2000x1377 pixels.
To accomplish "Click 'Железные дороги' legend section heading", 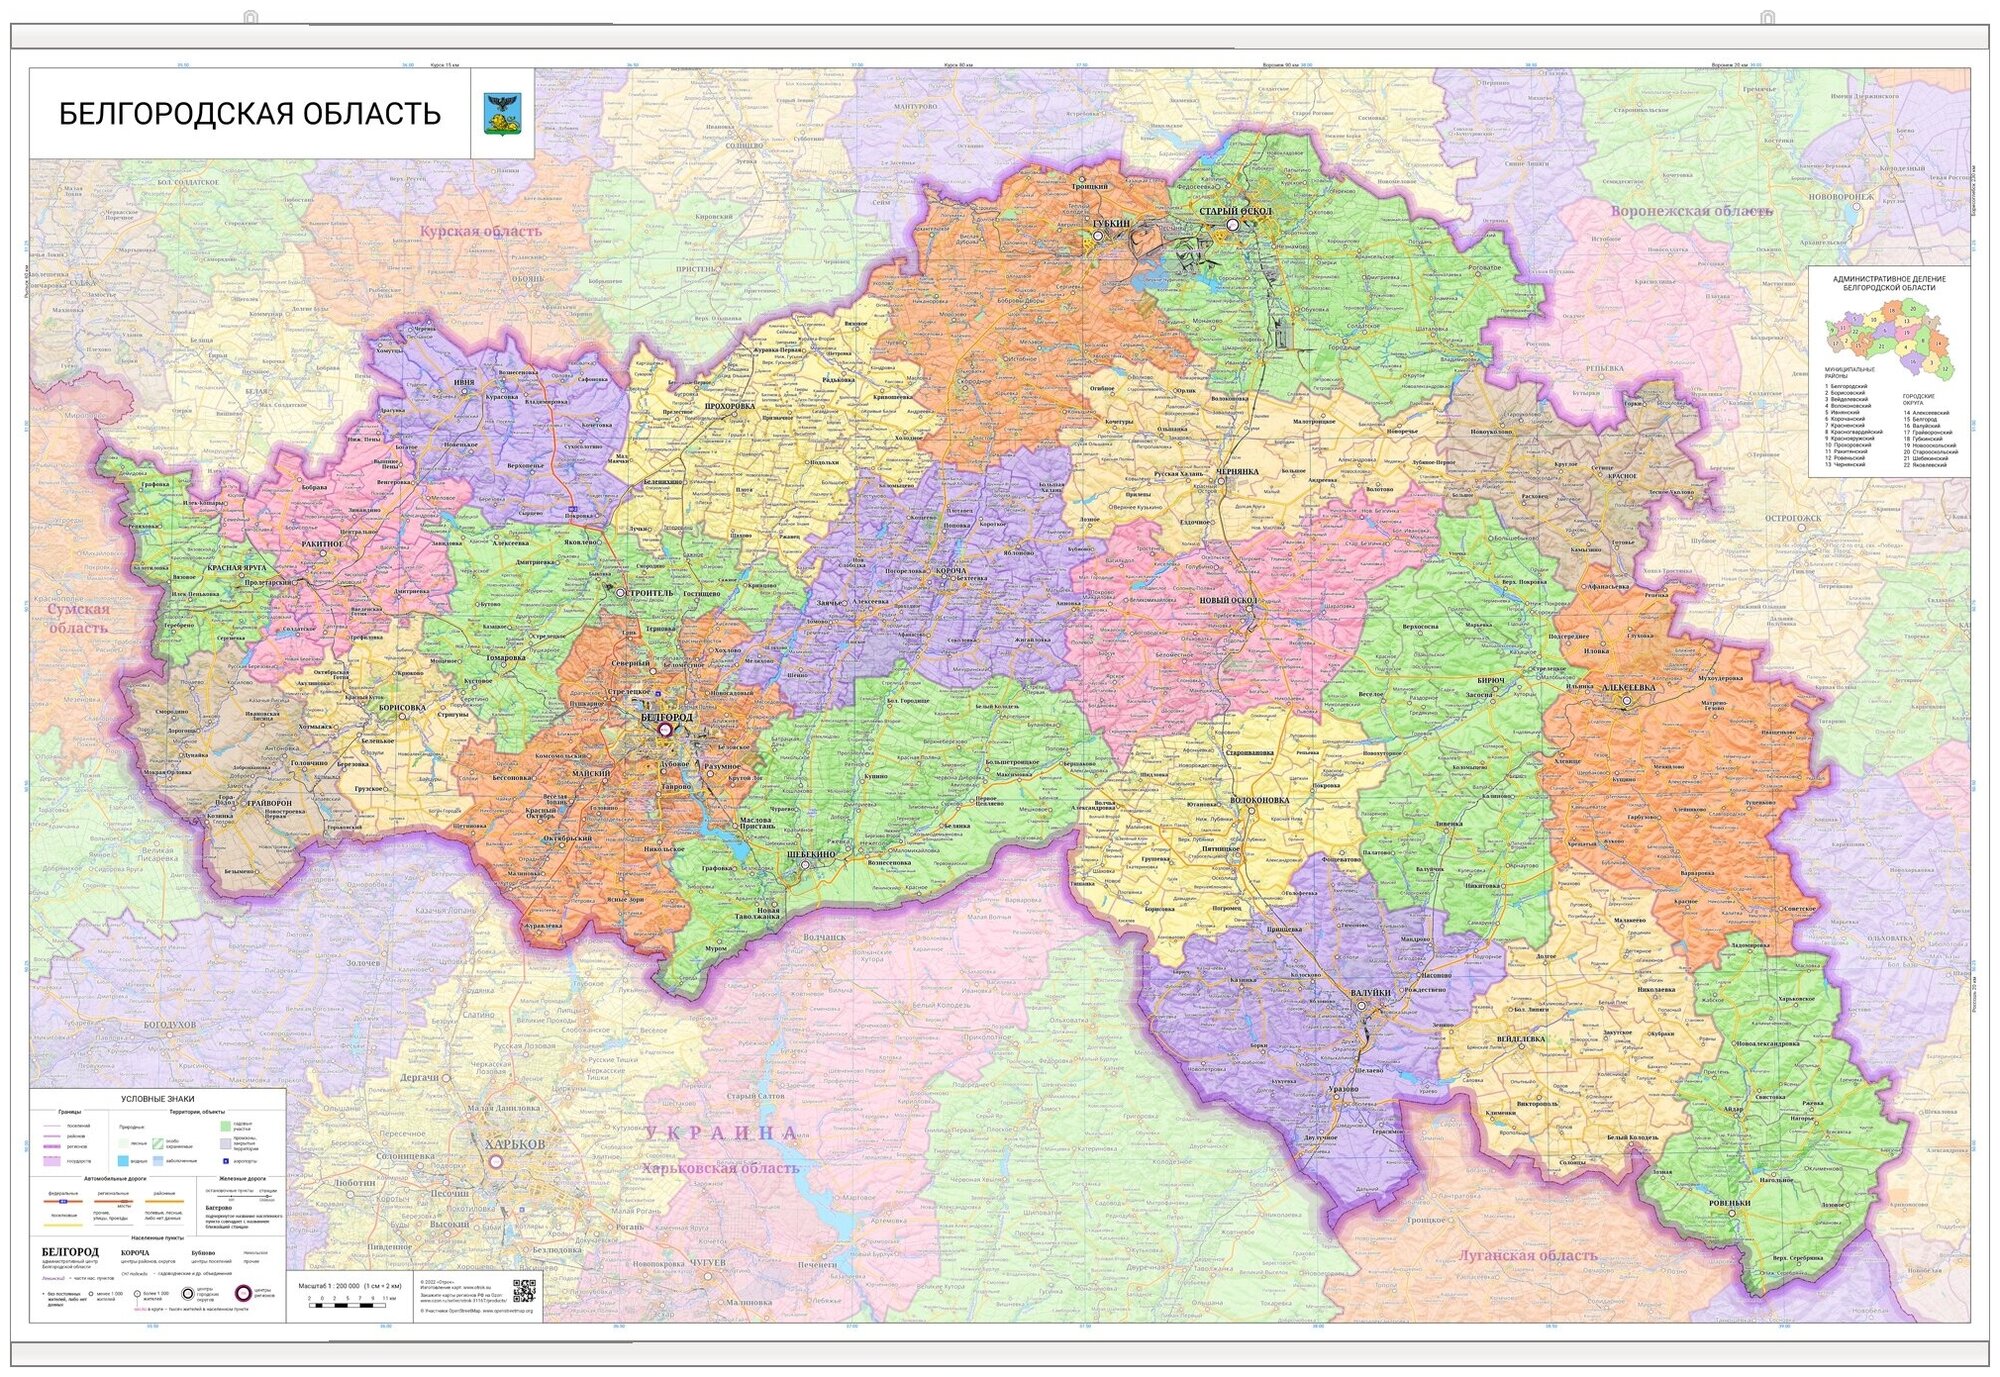I will pyautogui.click(x=243, y=1178).
